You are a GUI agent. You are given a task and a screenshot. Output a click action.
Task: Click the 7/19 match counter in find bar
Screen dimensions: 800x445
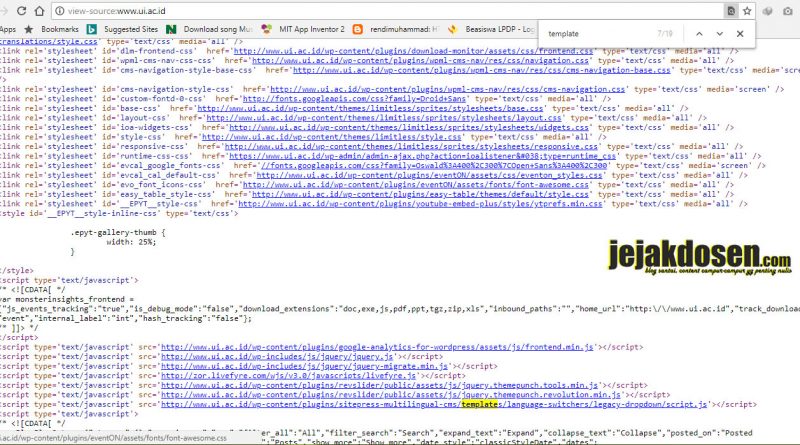coord(665,34)
